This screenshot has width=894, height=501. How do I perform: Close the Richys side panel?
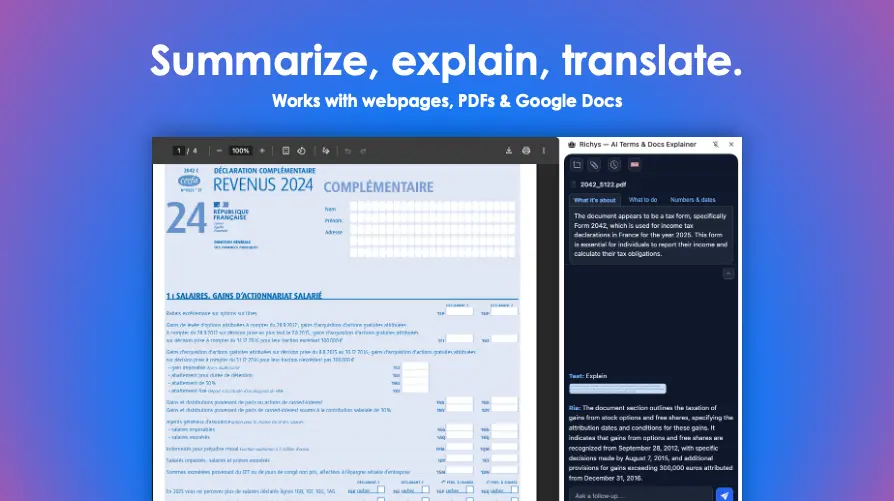pyautogui.click(x=732, y=145)
